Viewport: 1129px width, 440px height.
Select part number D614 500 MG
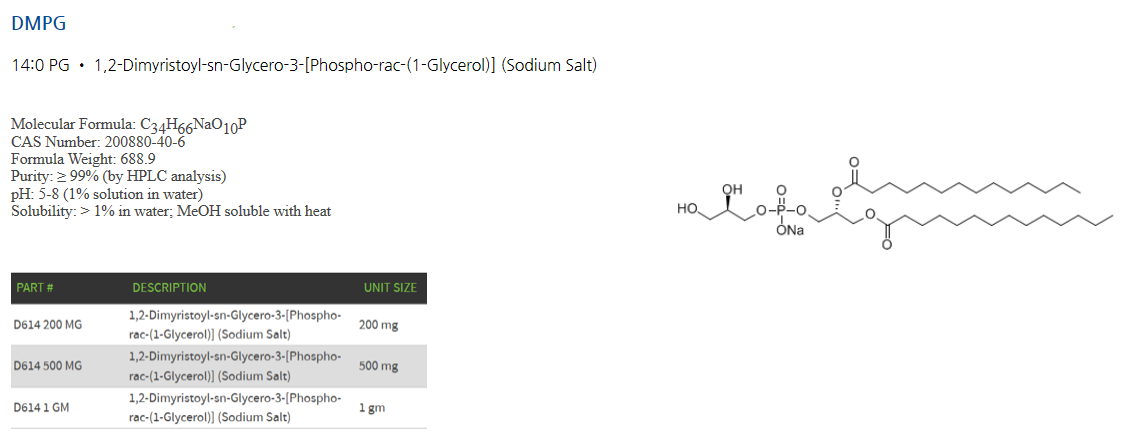[x=47, y=366]
